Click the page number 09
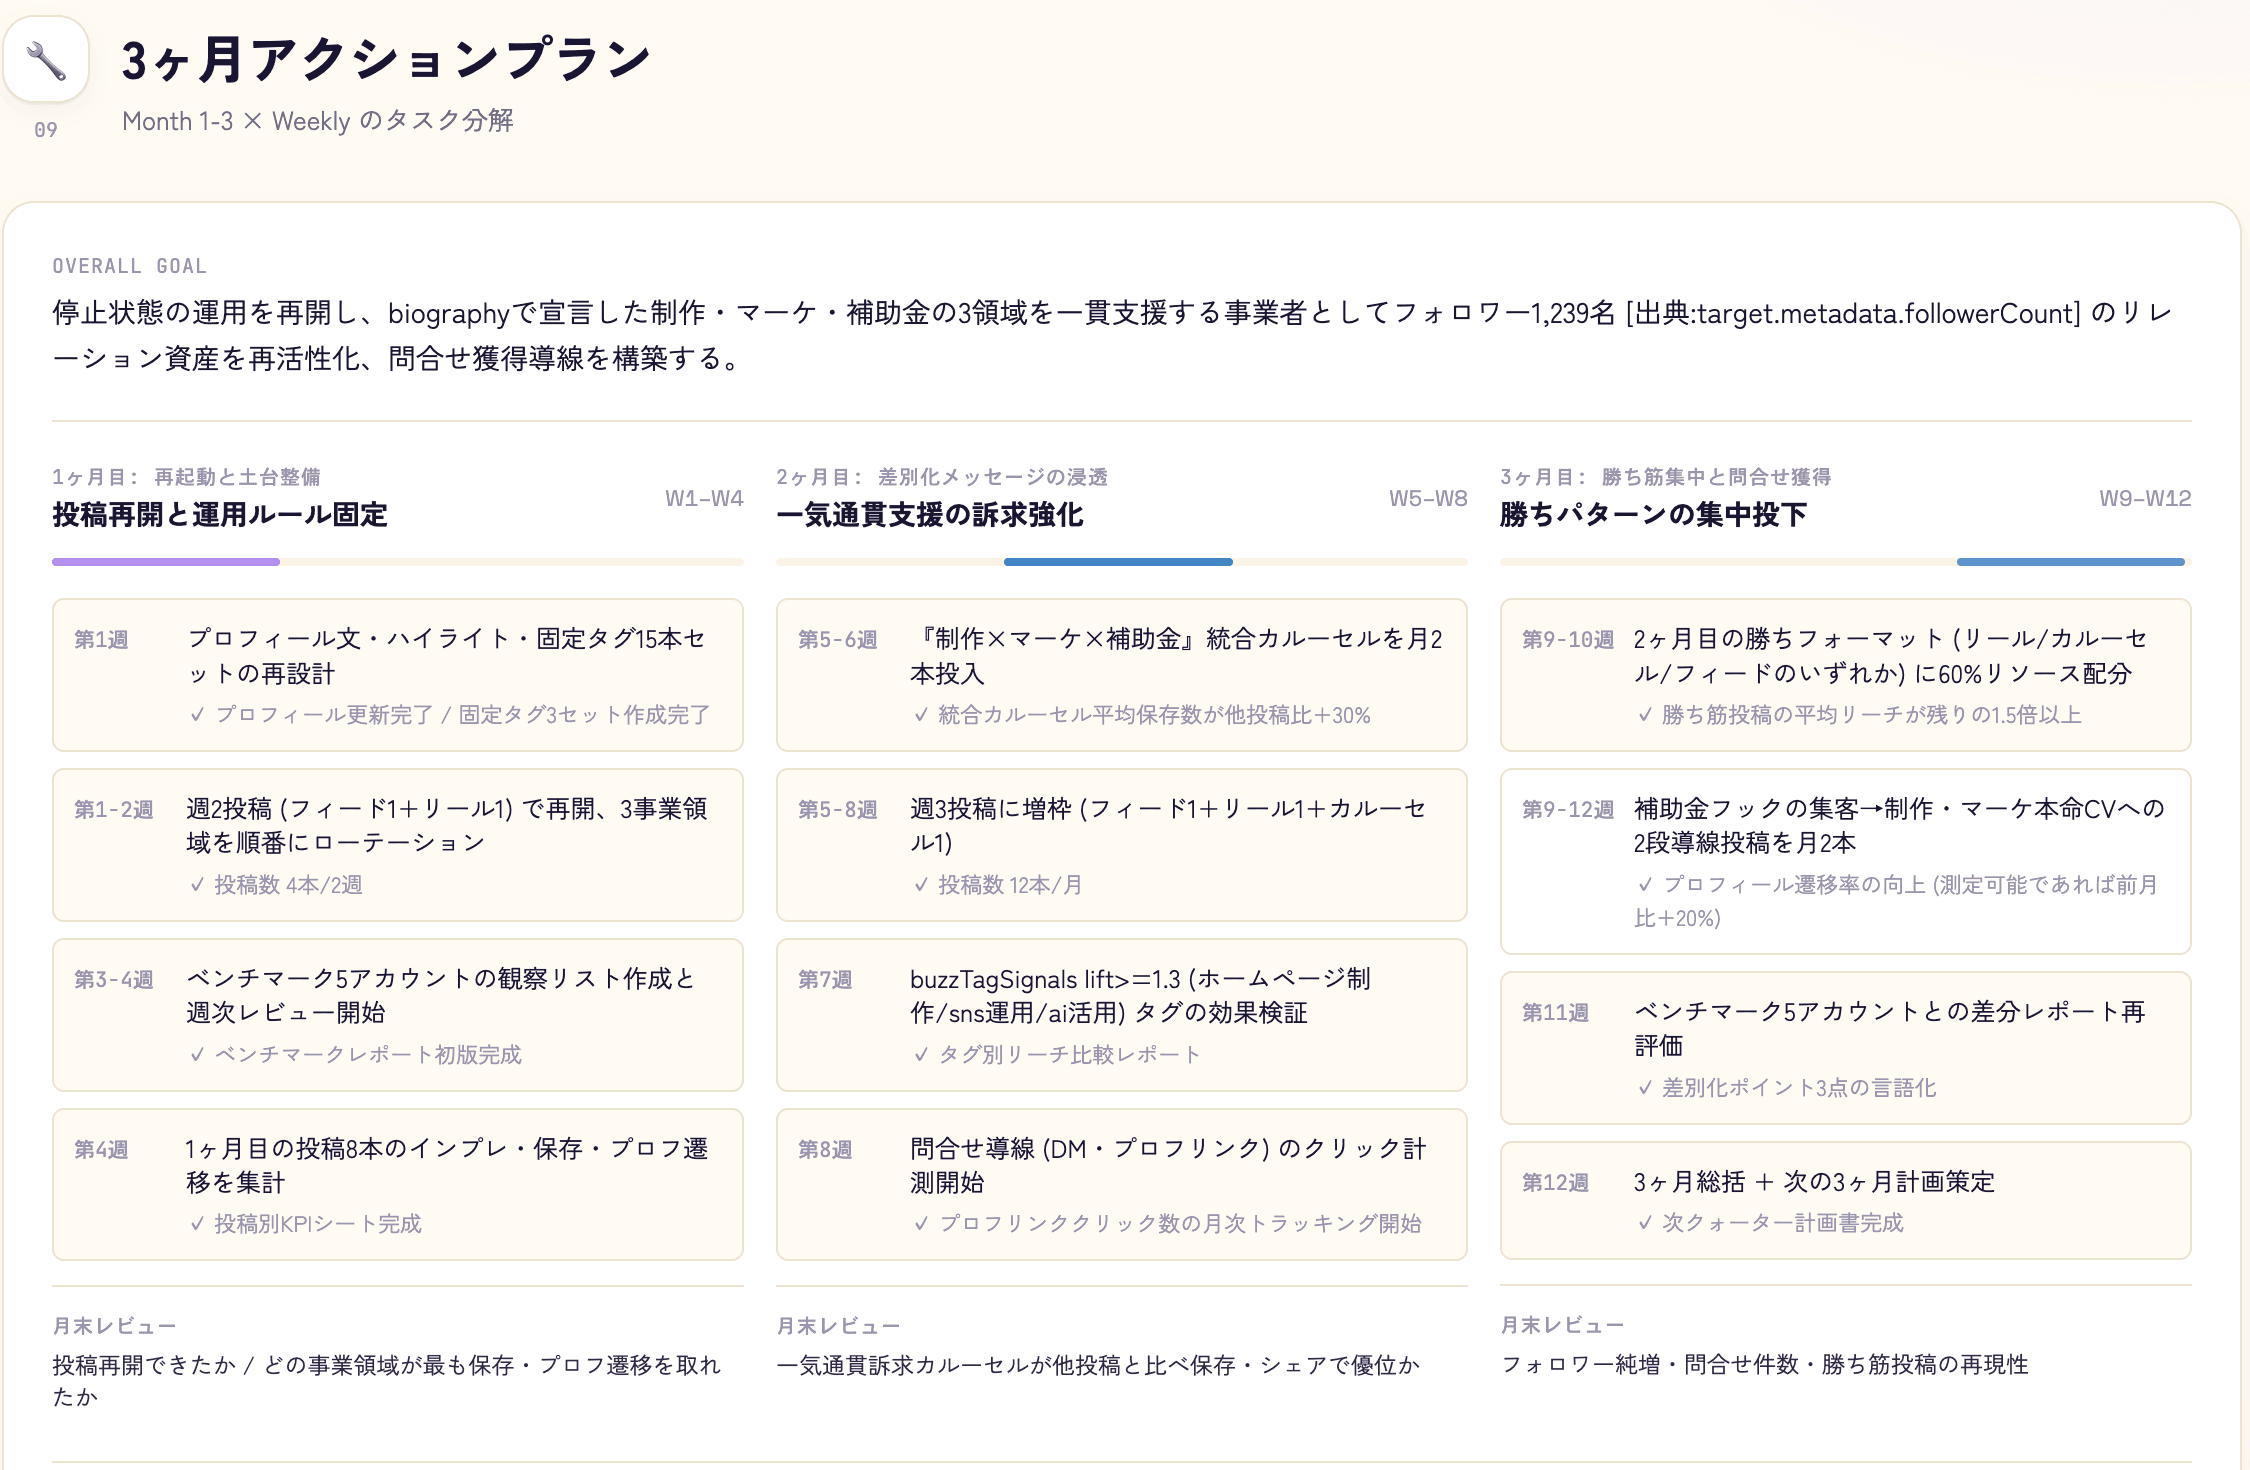The height and width of the screenshot is (1470, 2250). 46,130
